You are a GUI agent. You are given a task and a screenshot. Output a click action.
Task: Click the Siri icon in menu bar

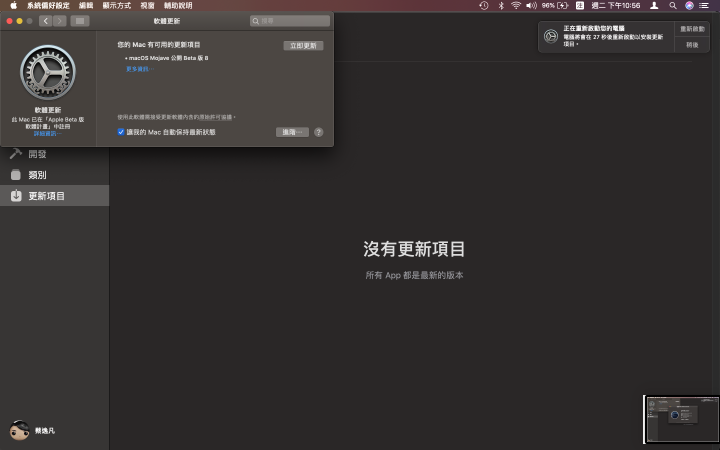click(689, 6)
